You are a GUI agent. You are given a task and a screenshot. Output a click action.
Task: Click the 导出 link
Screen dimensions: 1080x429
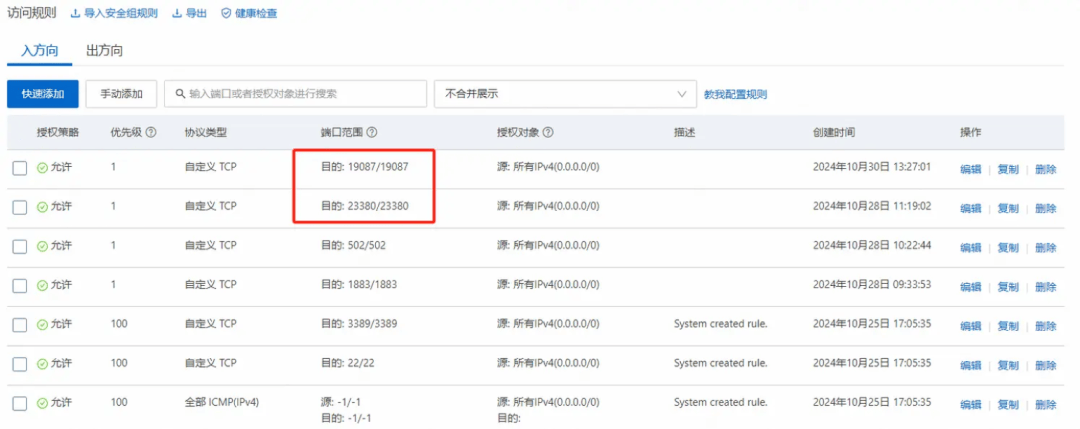tap(196, 14)
